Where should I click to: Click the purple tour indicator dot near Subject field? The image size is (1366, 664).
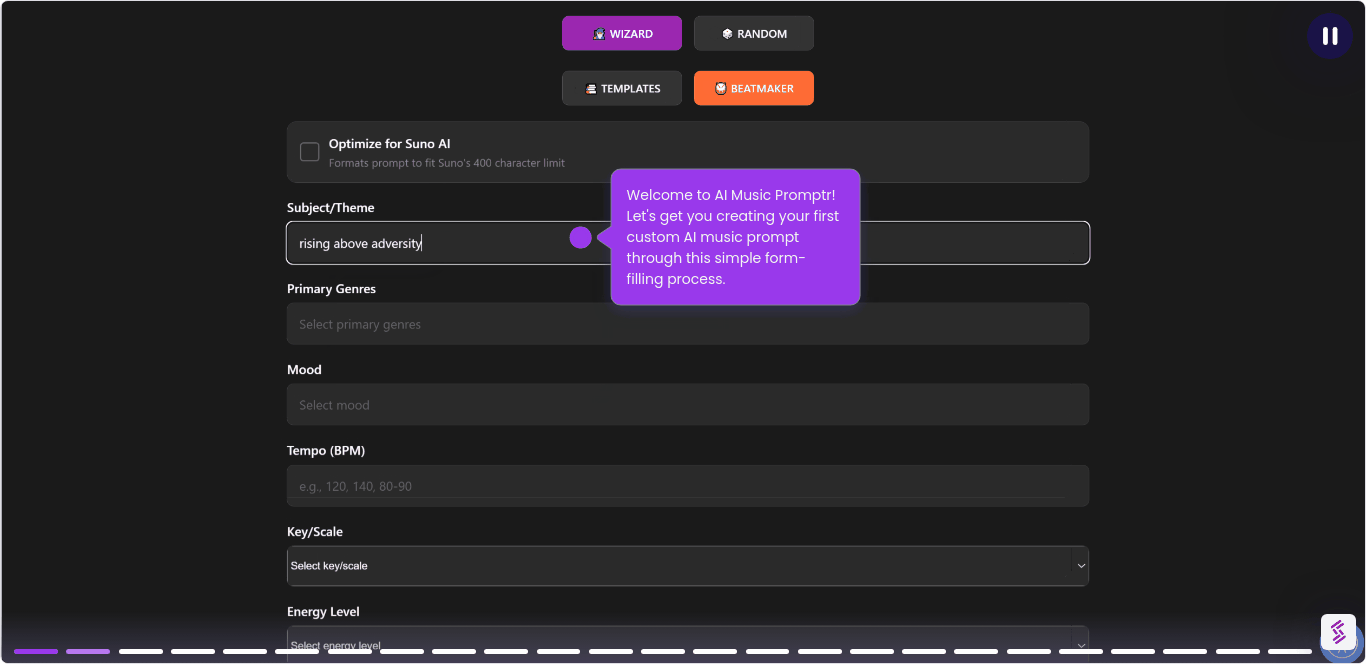580,237
